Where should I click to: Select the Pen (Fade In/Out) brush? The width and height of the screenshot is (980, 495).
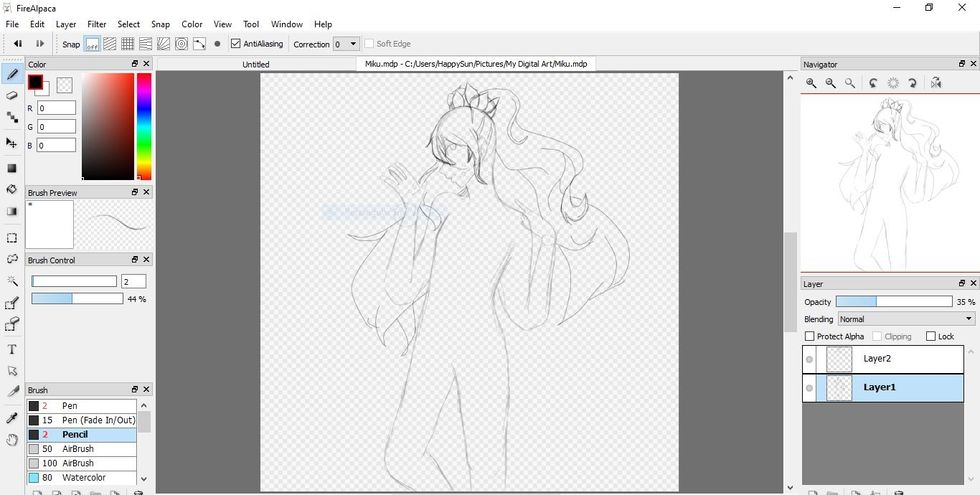tap(81, 420)
